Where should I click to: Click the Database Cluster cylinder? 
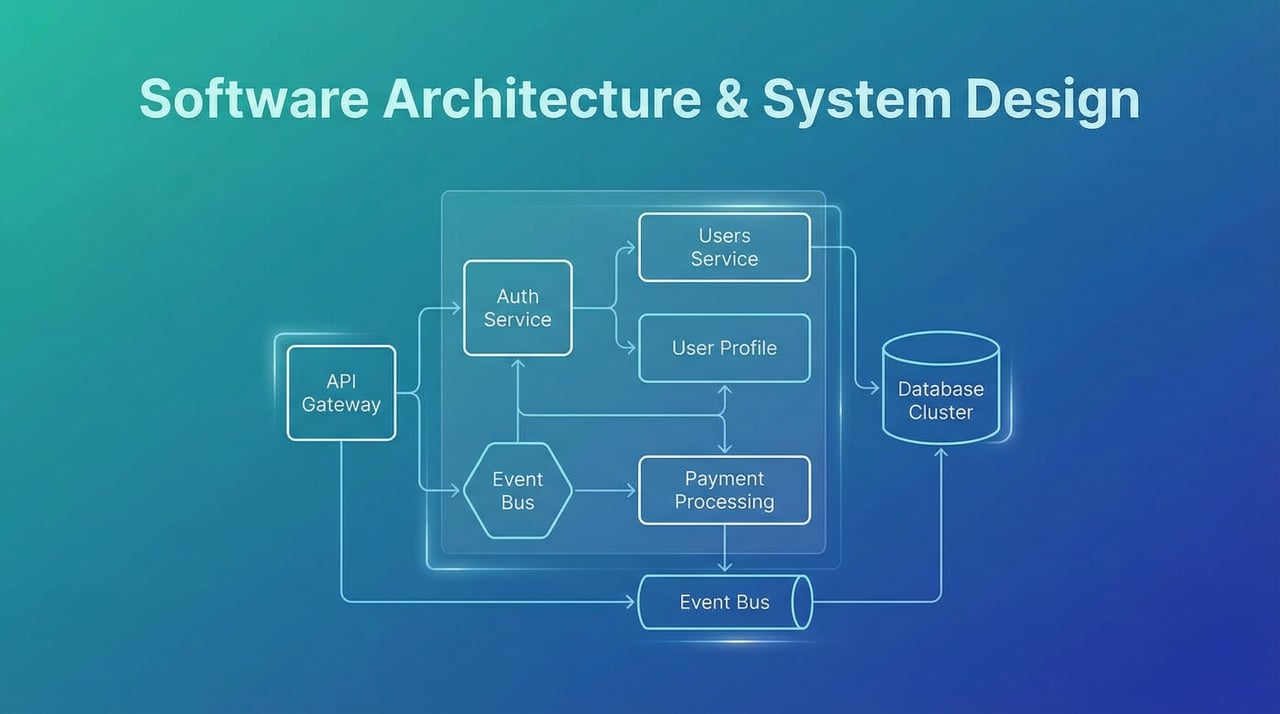940,389
